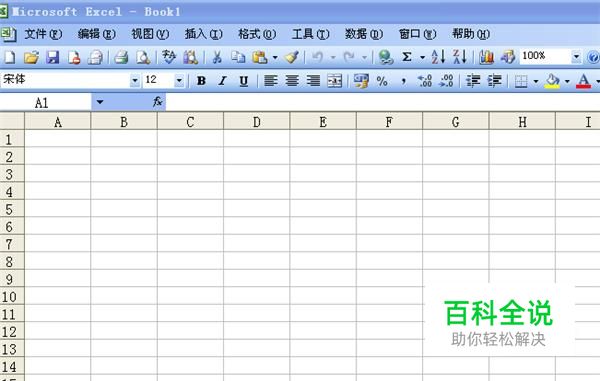
Task: Open the 视图(V) menu
Action: [150, 34]
